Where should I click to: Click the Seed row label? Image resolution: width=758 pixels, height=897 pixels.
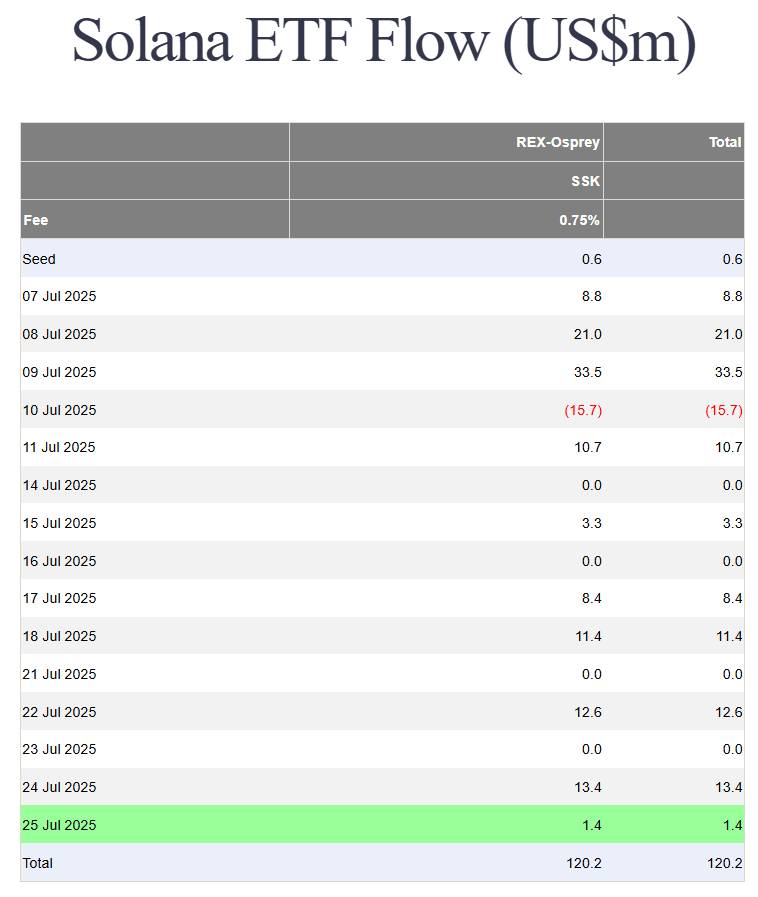click(39, 259)
